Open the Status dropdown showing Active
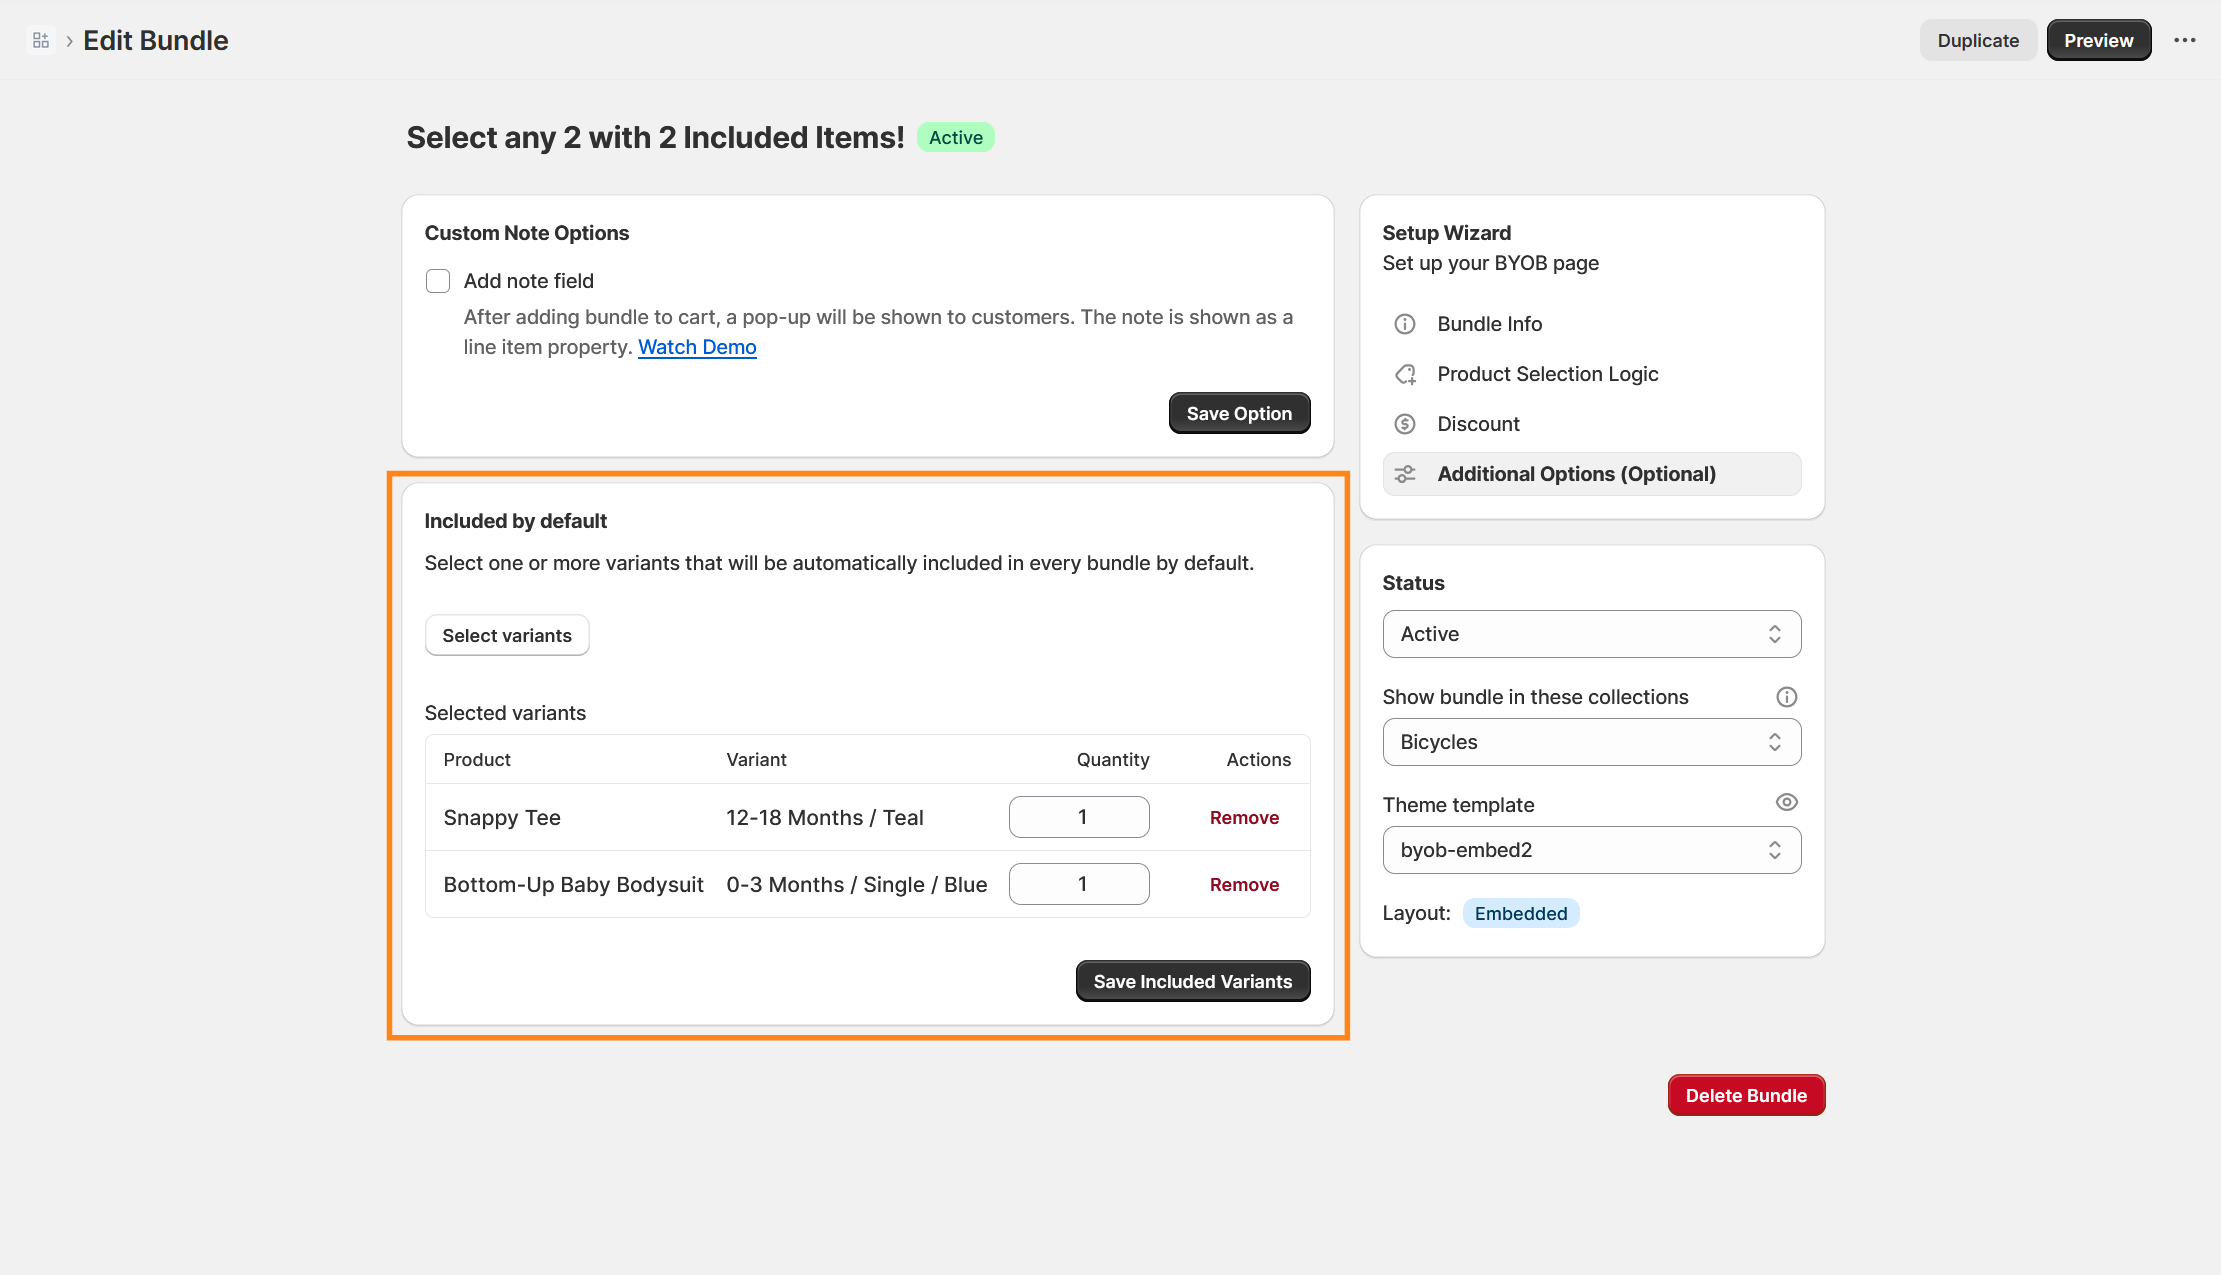2221x1275 pixels. [x=1591, y=634]
